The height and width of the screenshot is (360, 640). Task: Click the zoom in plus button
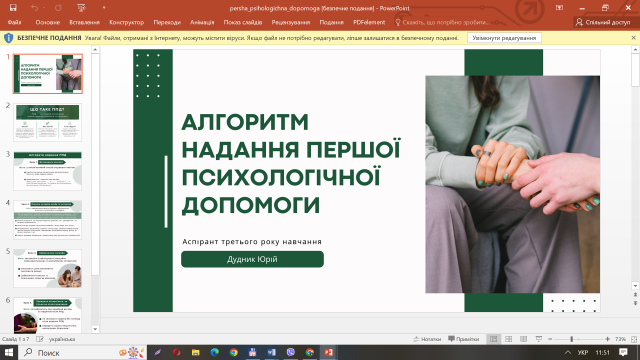607,339
